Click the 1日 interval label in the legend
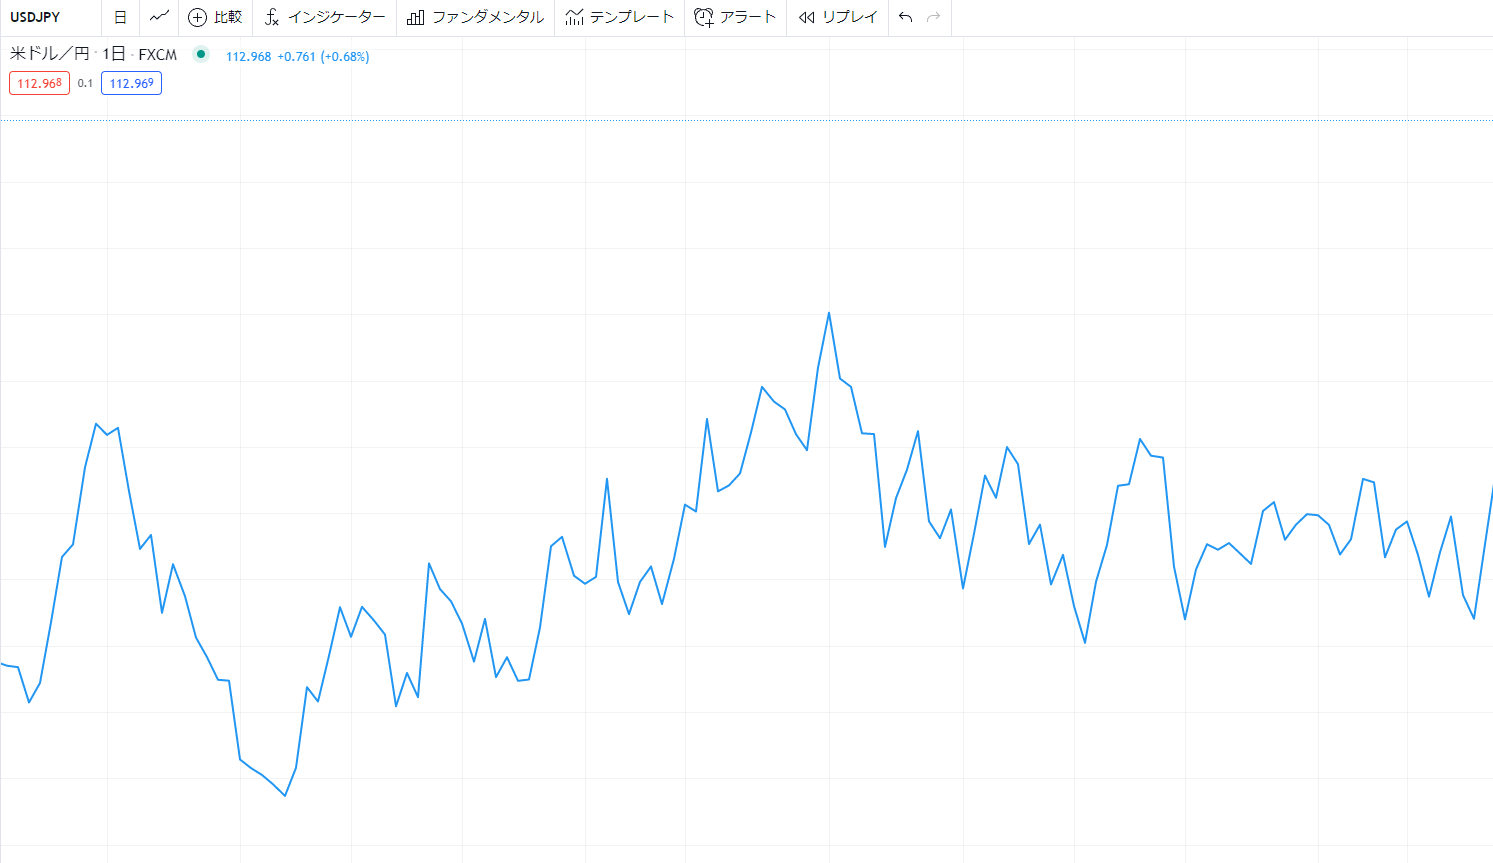The image size is (1493, 863). [x=114, y=54]
